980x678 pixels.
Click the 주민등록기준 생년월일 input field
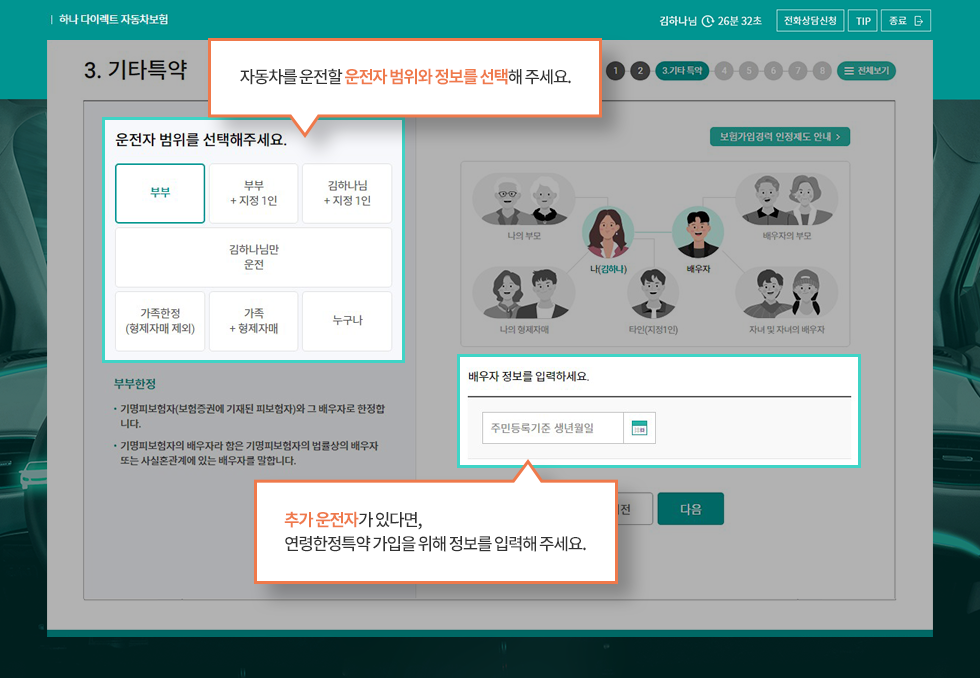pos(552,428)
